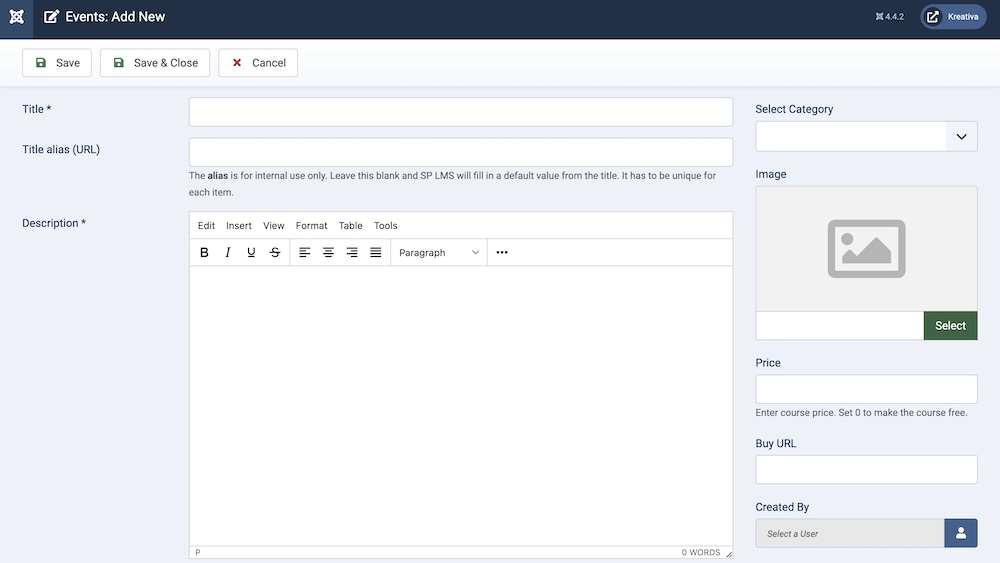
Task: Open the Paragraph format dropdown
Action: (x=439, y=253)
